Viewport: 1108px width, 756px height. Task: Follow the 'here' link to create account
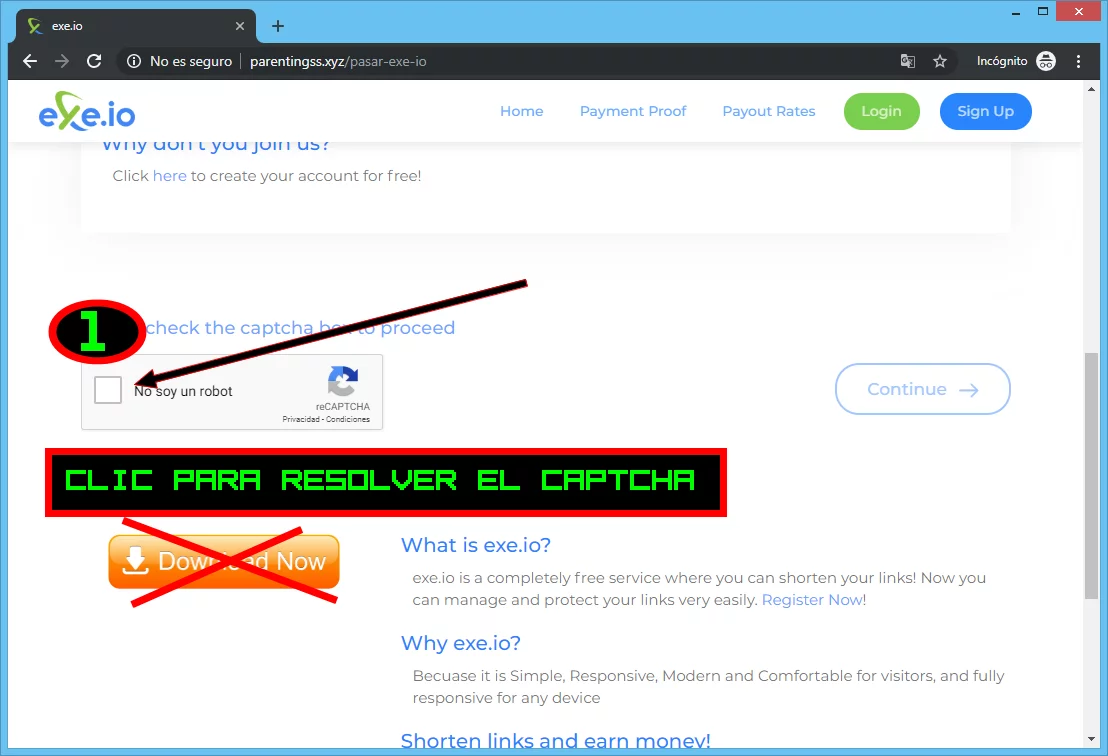point(169,176)
